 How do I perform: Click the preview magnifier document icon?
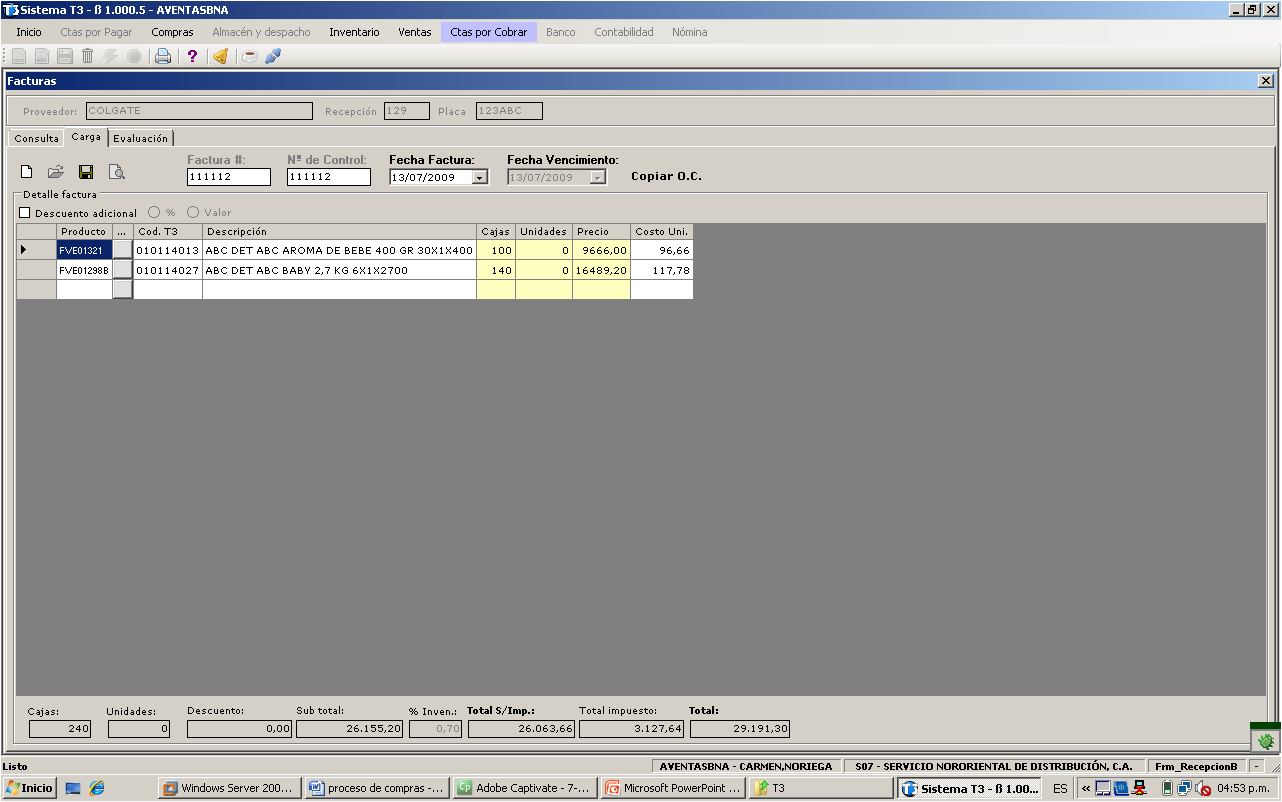(x=117, y=172)
